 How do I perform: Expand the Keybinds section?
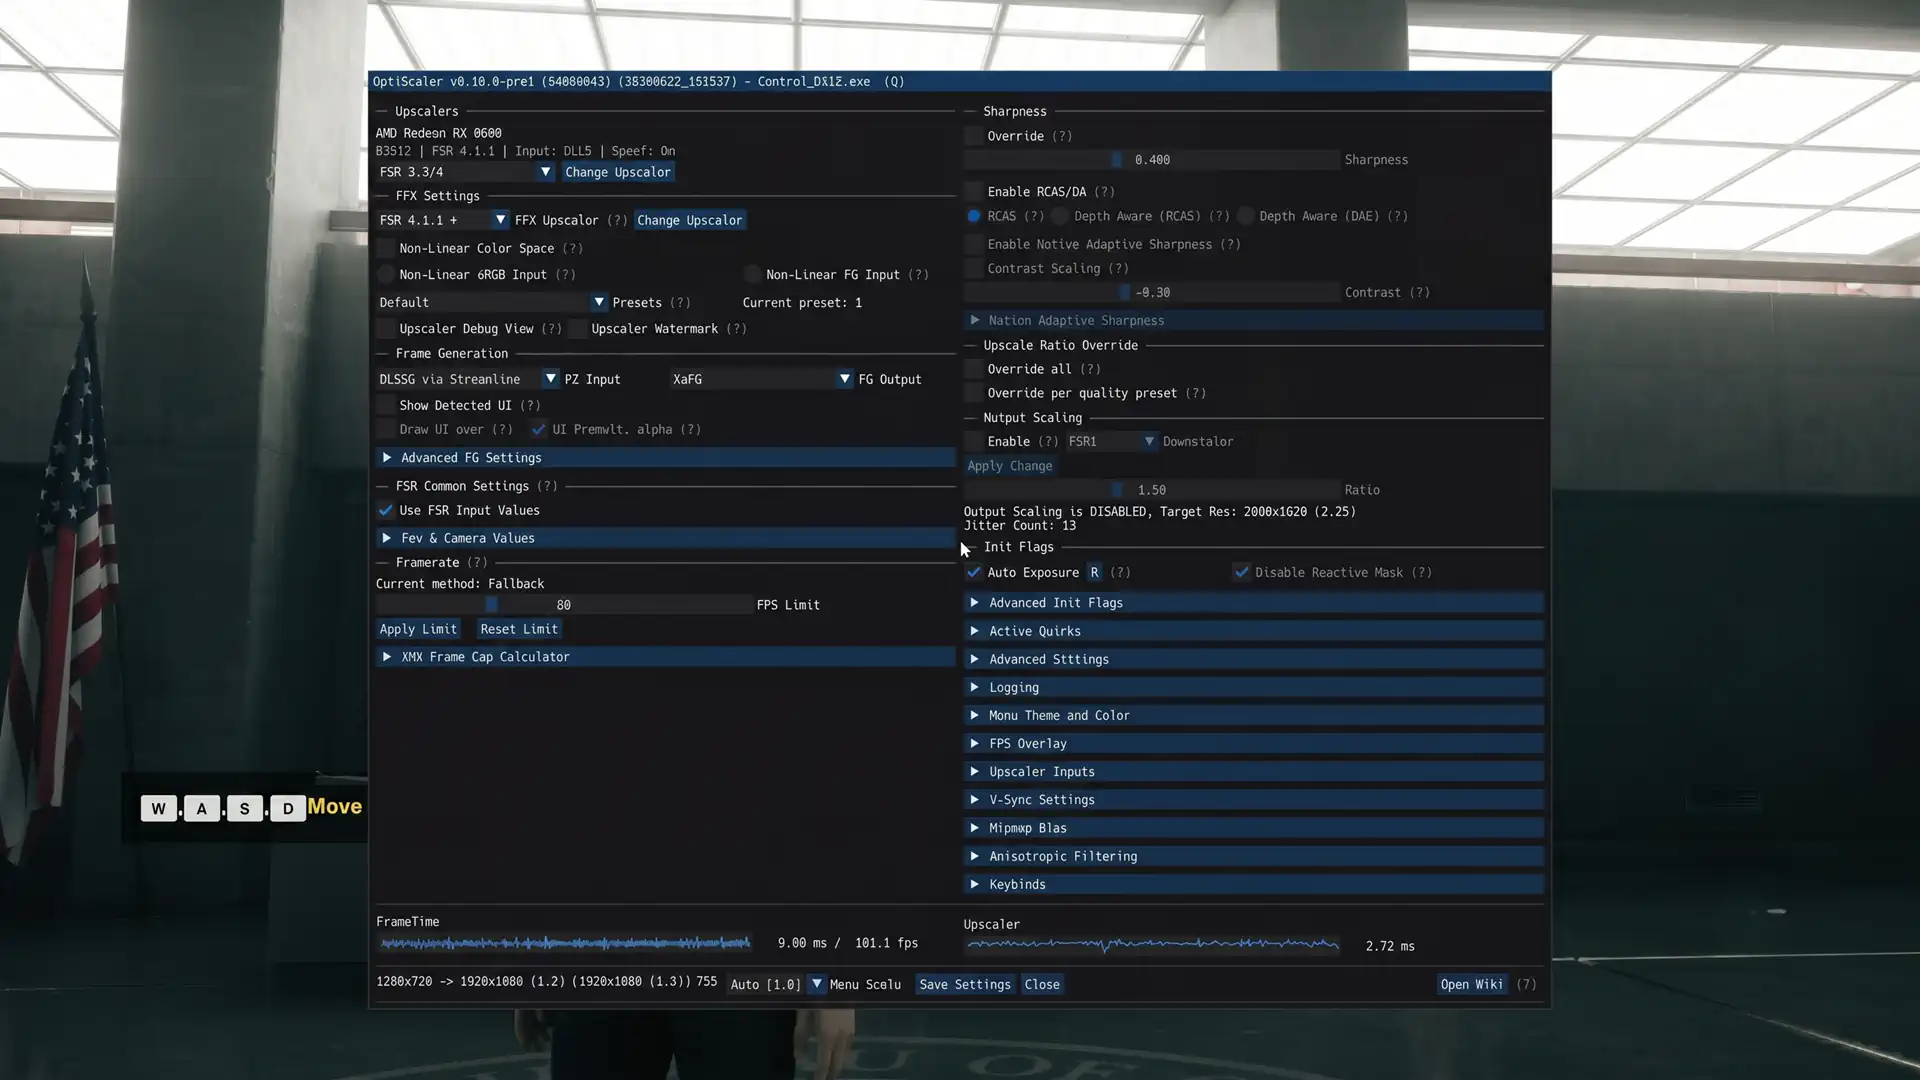pos(1254,885)
